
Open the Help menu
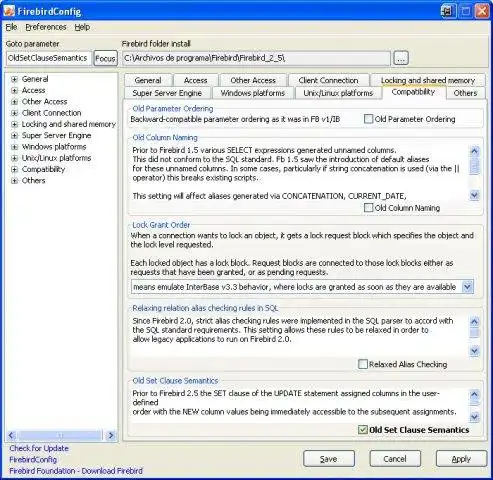pos(82,27)
